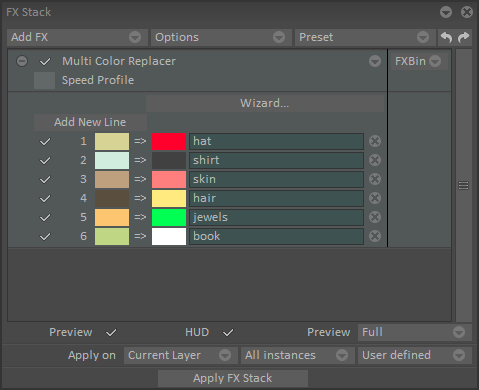Click the panel grip handle on the right
This screenshot has height=390, width=479.
(x=463, y=185)
